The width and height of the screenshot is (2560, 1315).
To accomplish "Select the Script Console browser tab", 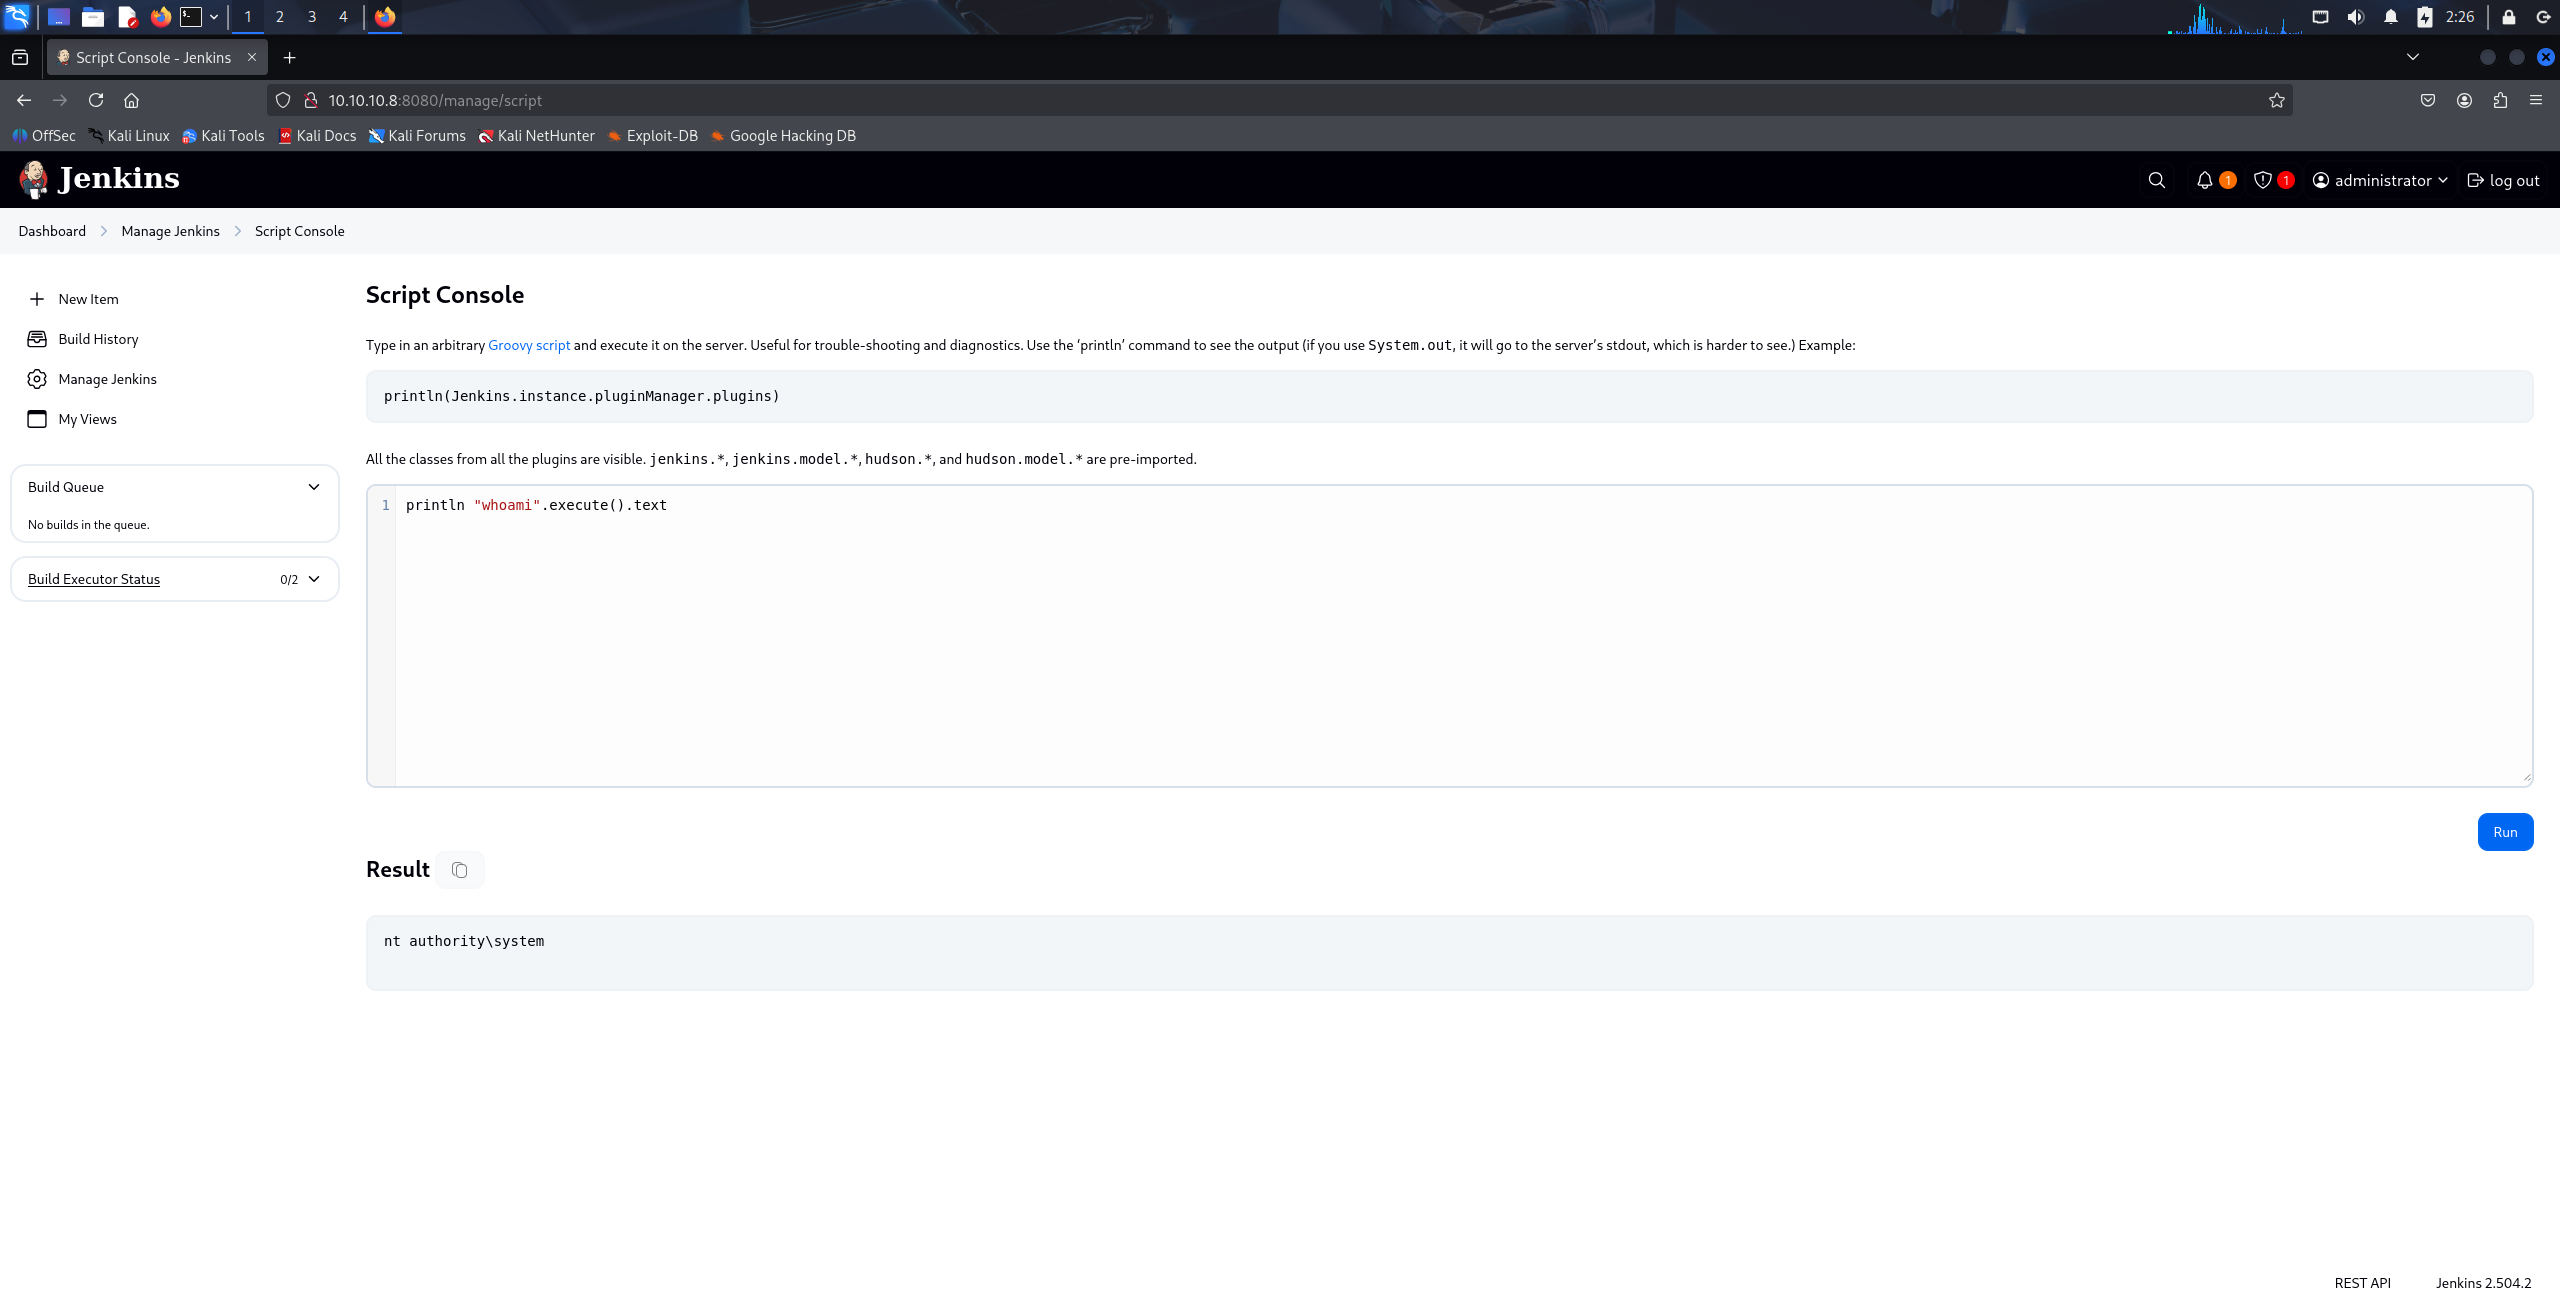I will pyautogui.click(x=153, y=58).
